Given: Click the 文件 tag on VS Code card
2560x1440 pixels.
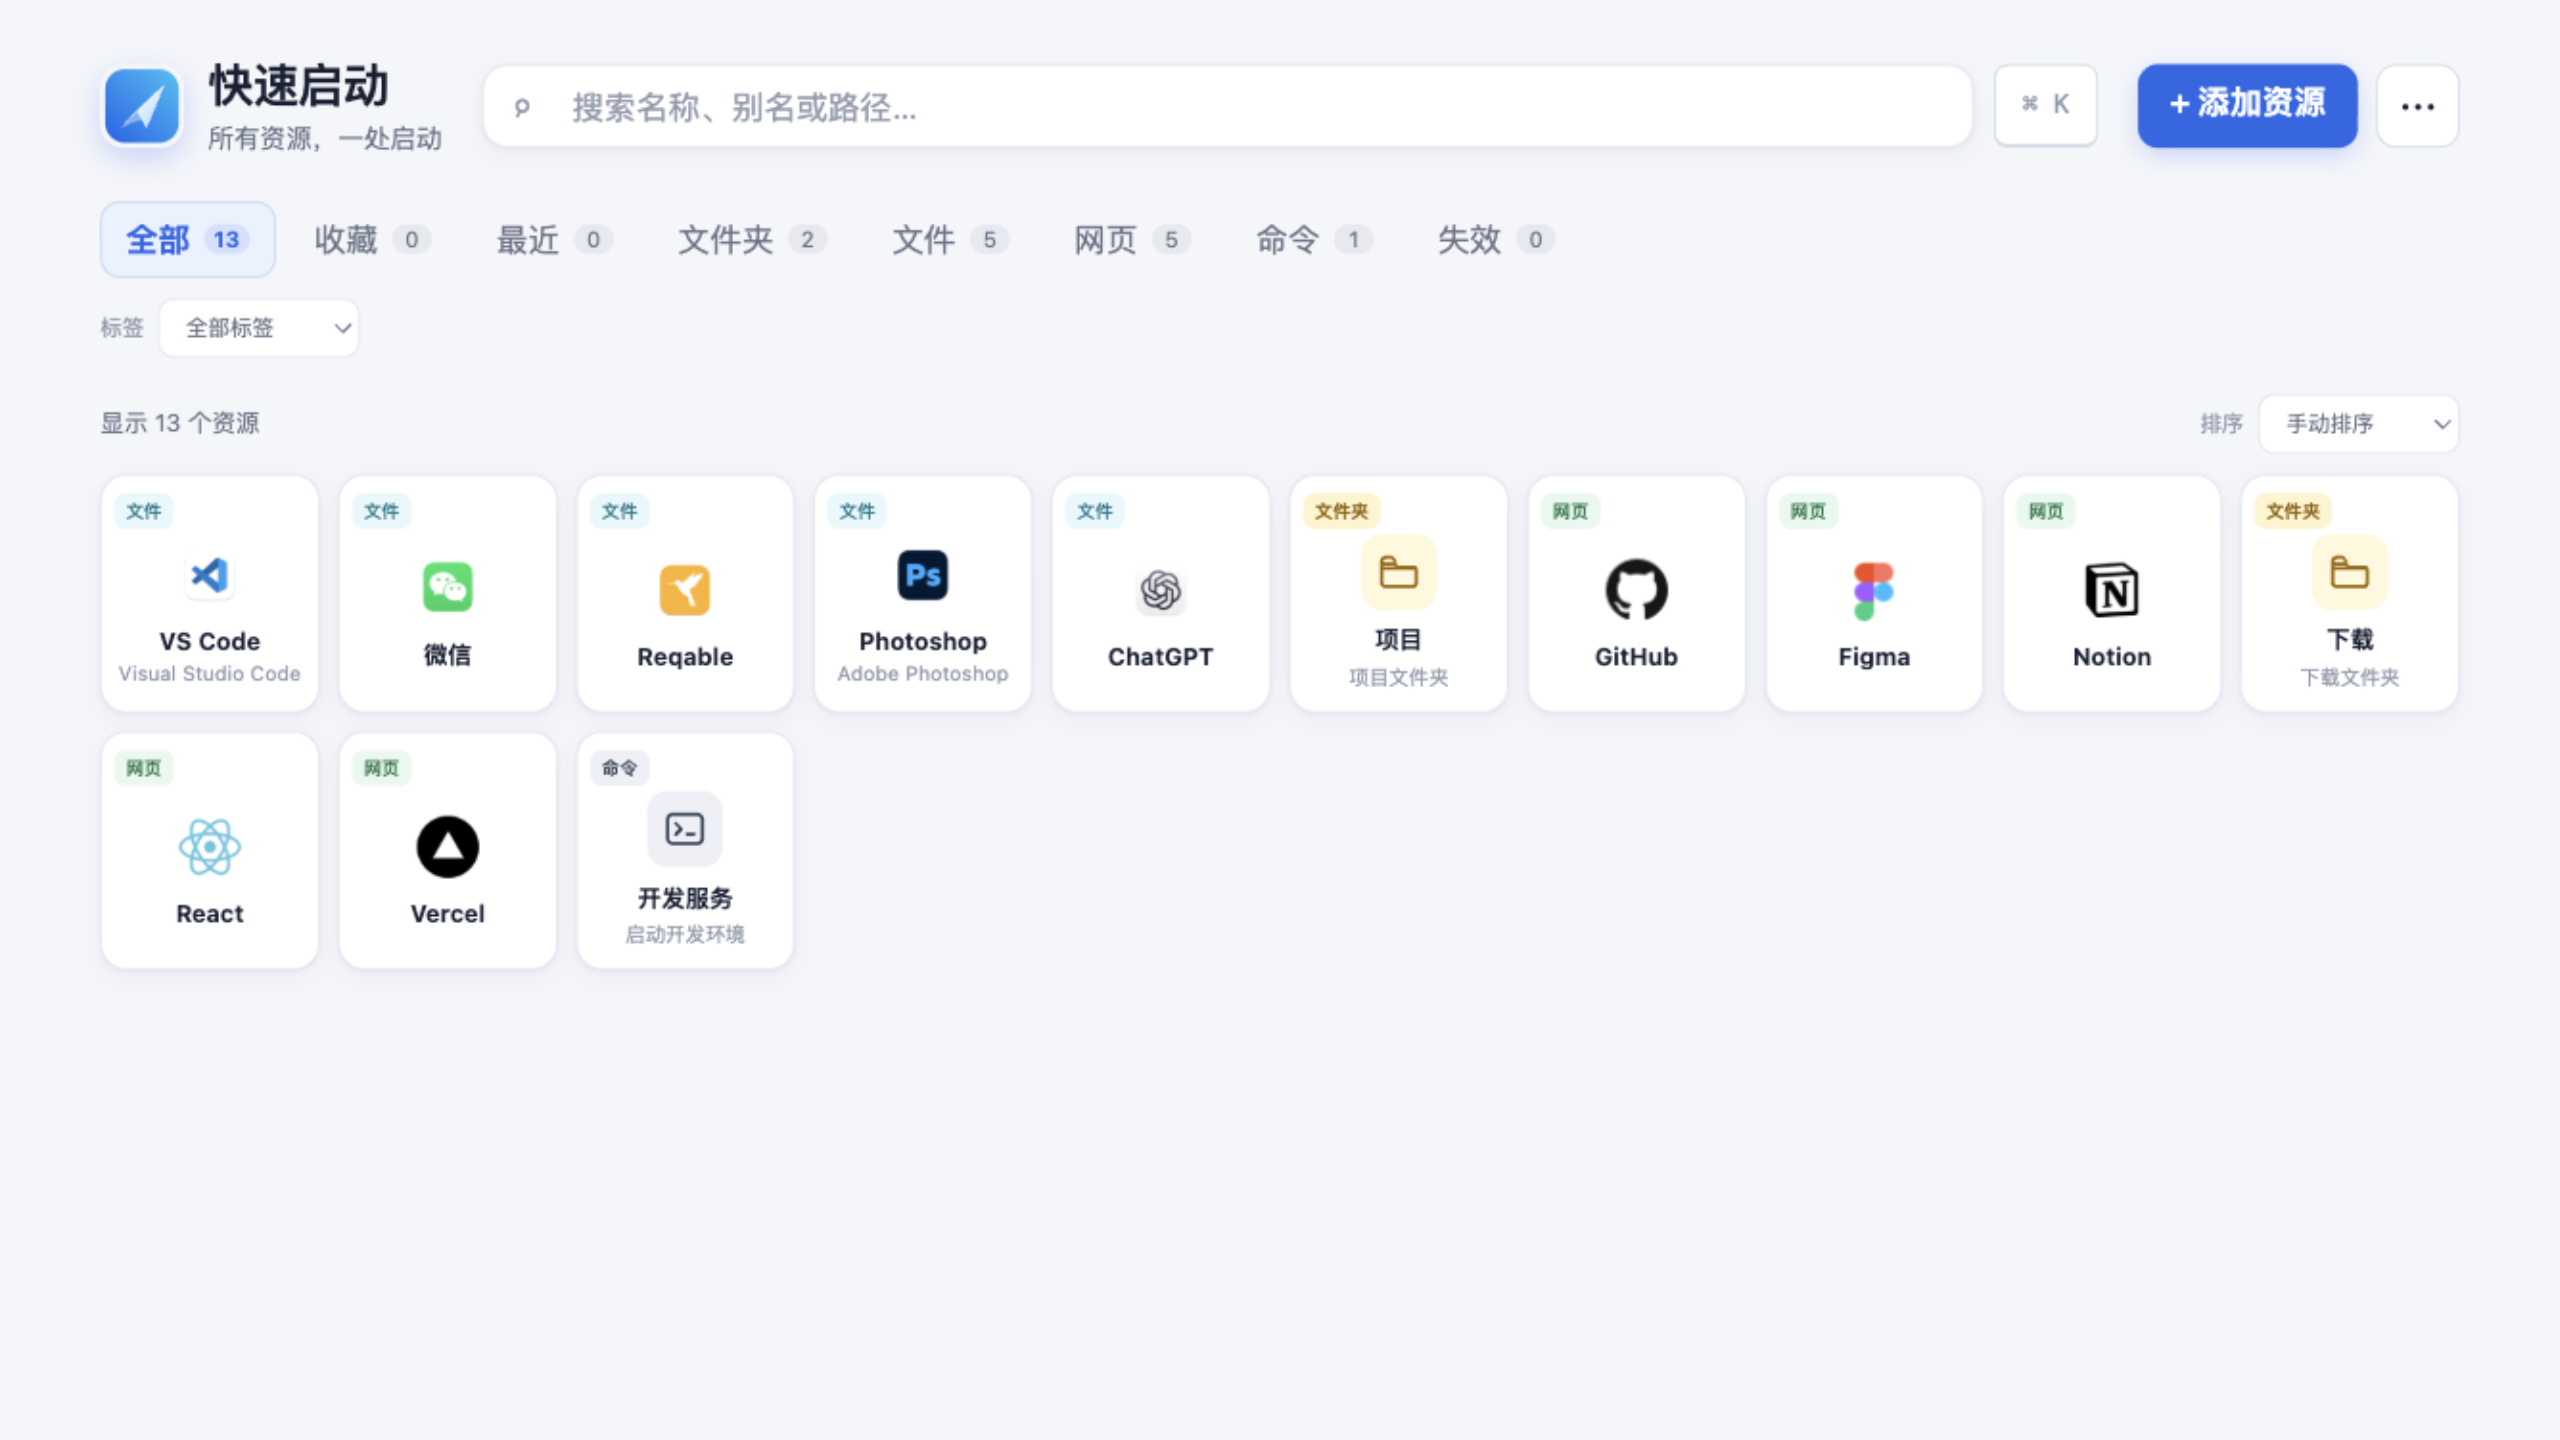Looking at the screenshot, I should (x=143, y=511).
